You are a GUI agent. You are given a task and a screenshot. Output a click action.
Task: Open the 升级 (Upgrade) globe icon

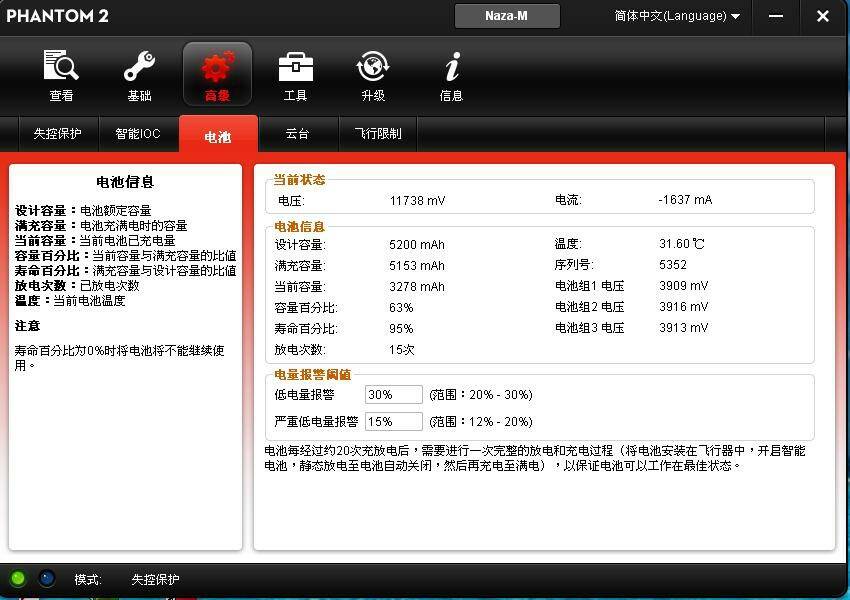[x=373, y=75]
